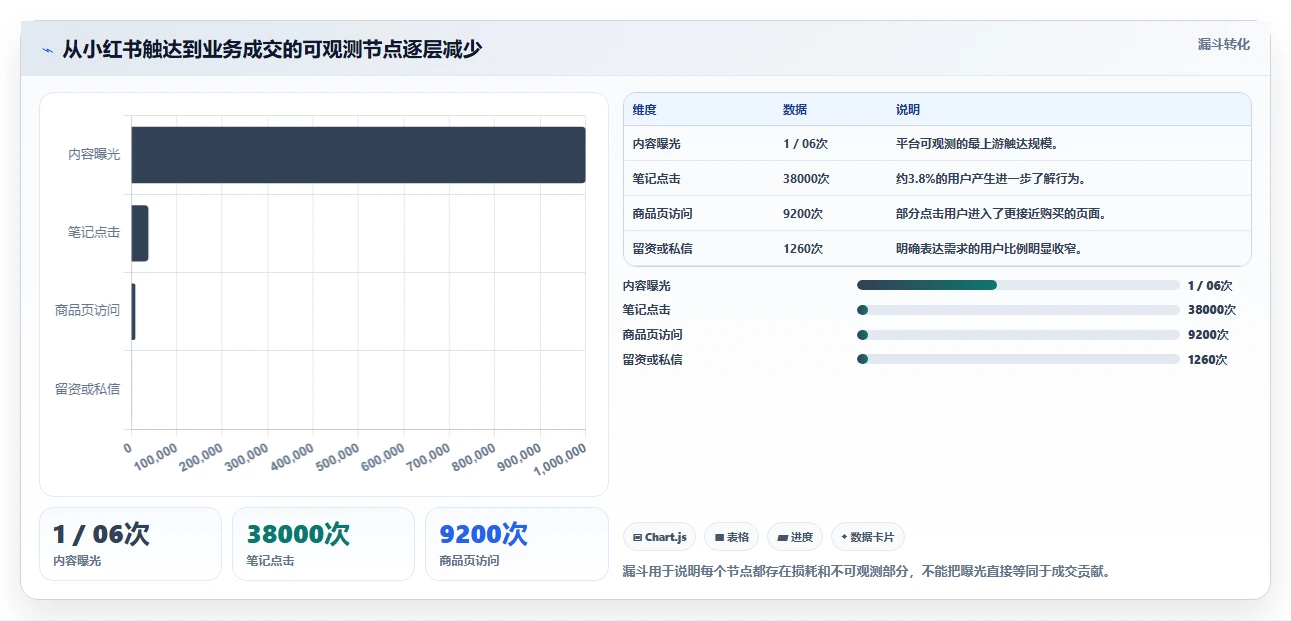Click the 内容曝光 progress bar

coord(1018,285)
